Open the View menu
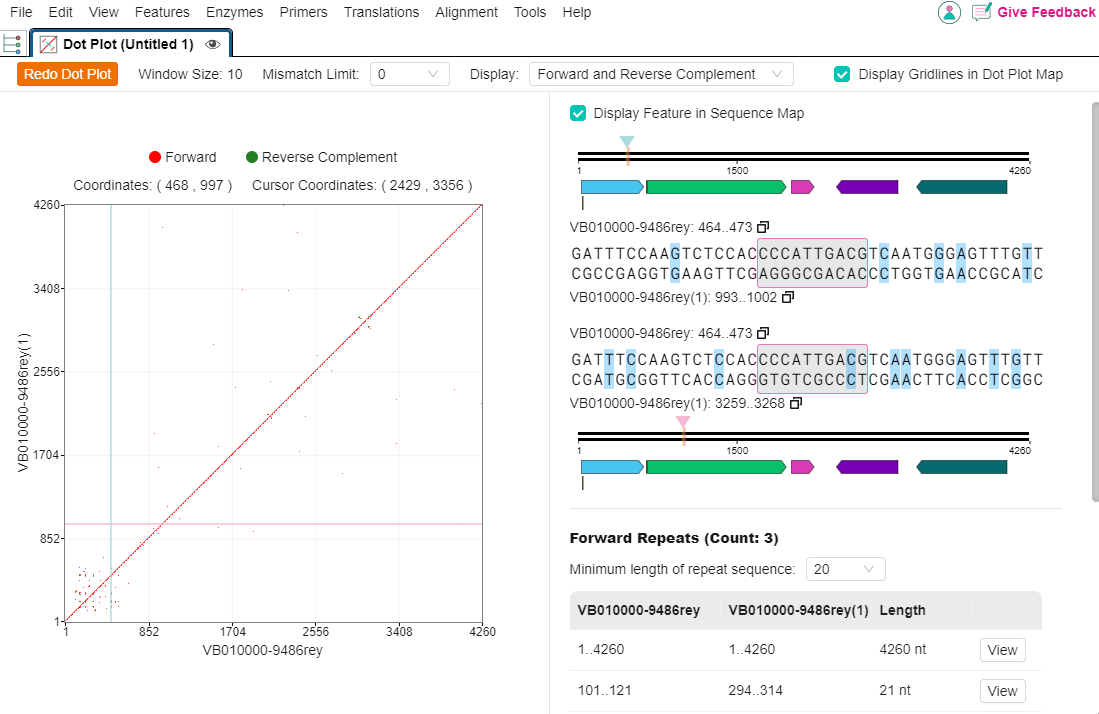Image resolution: width=1099 pixels, height=714 pixels. [x=104, y=12]
